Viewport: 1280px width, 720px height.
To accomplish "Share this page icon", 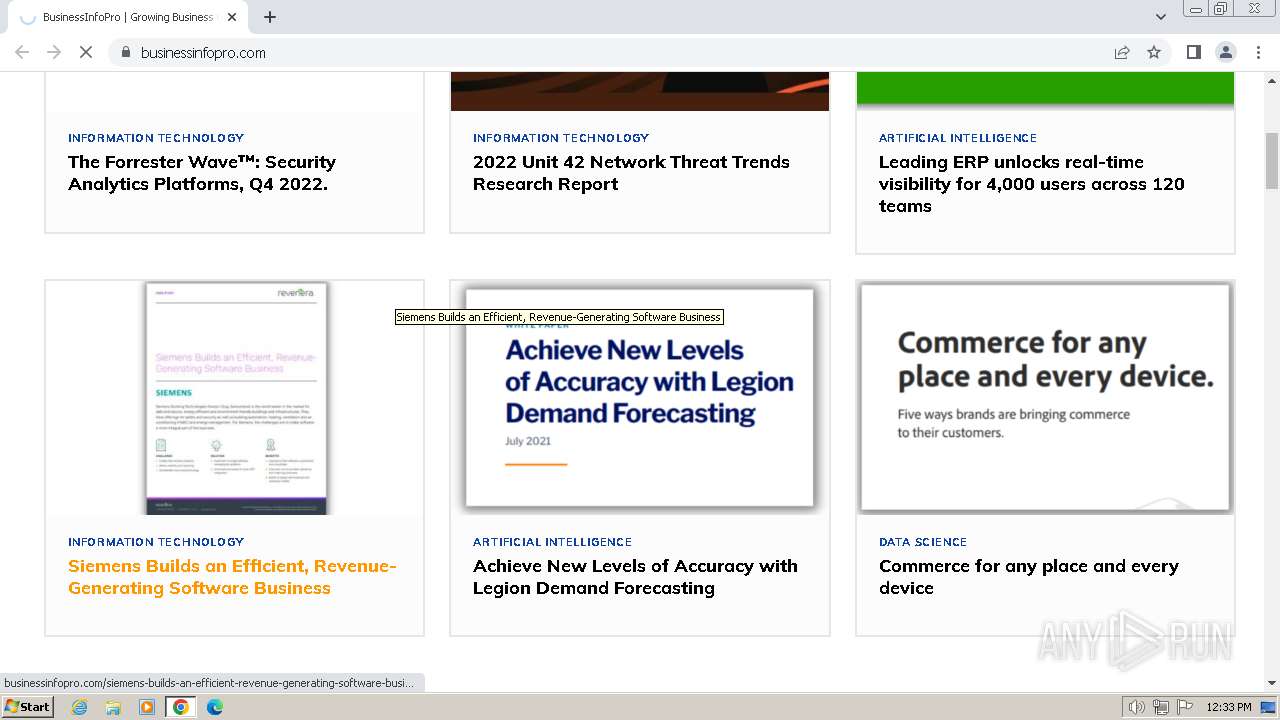I will tap(1122, 52).
